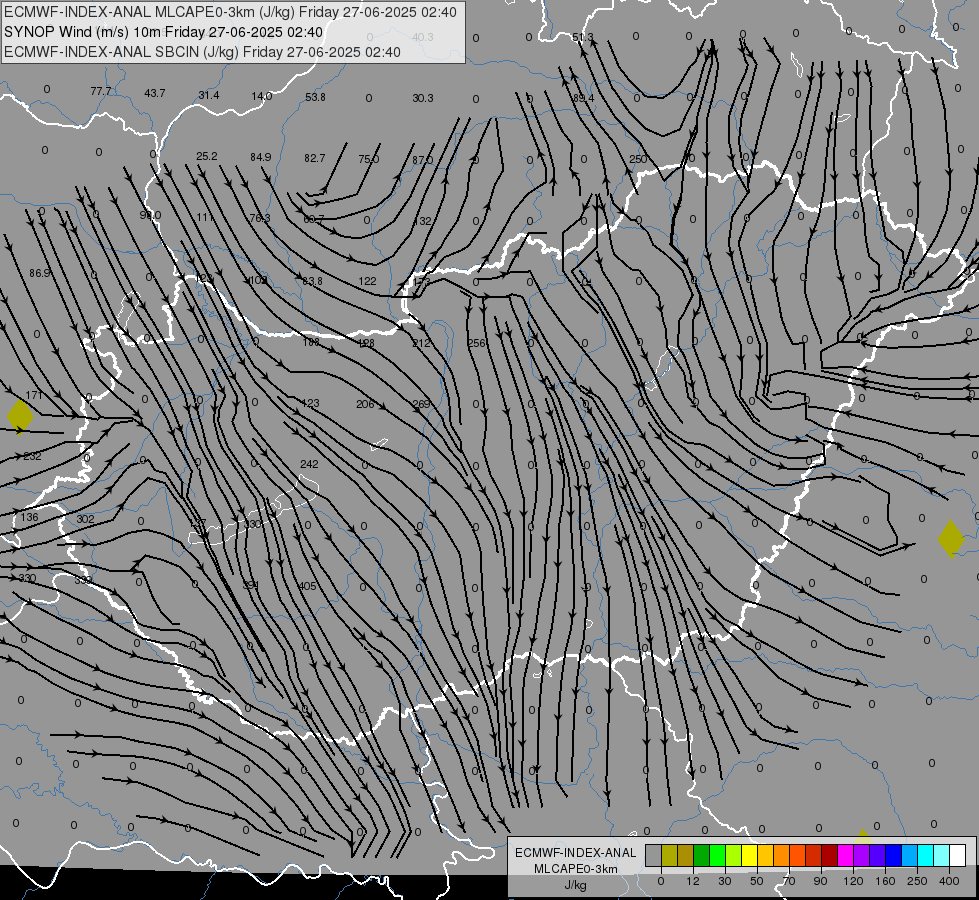Click the MLCAPE0-3km title line in the header
The image size is (979, 900).
230,12
